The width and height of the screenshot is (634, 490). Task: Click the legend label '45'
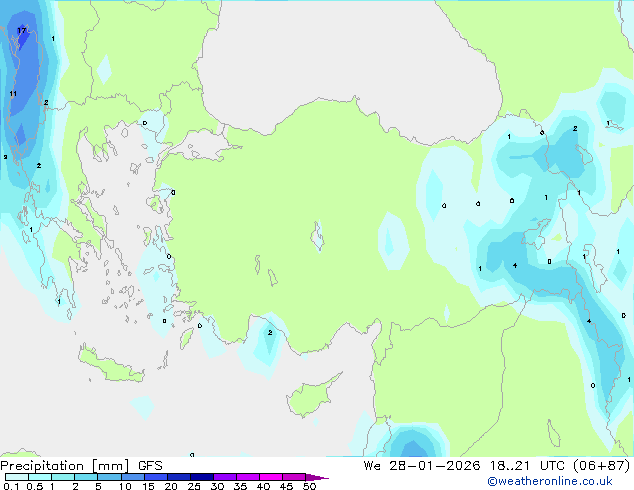[x=286, y=486]
